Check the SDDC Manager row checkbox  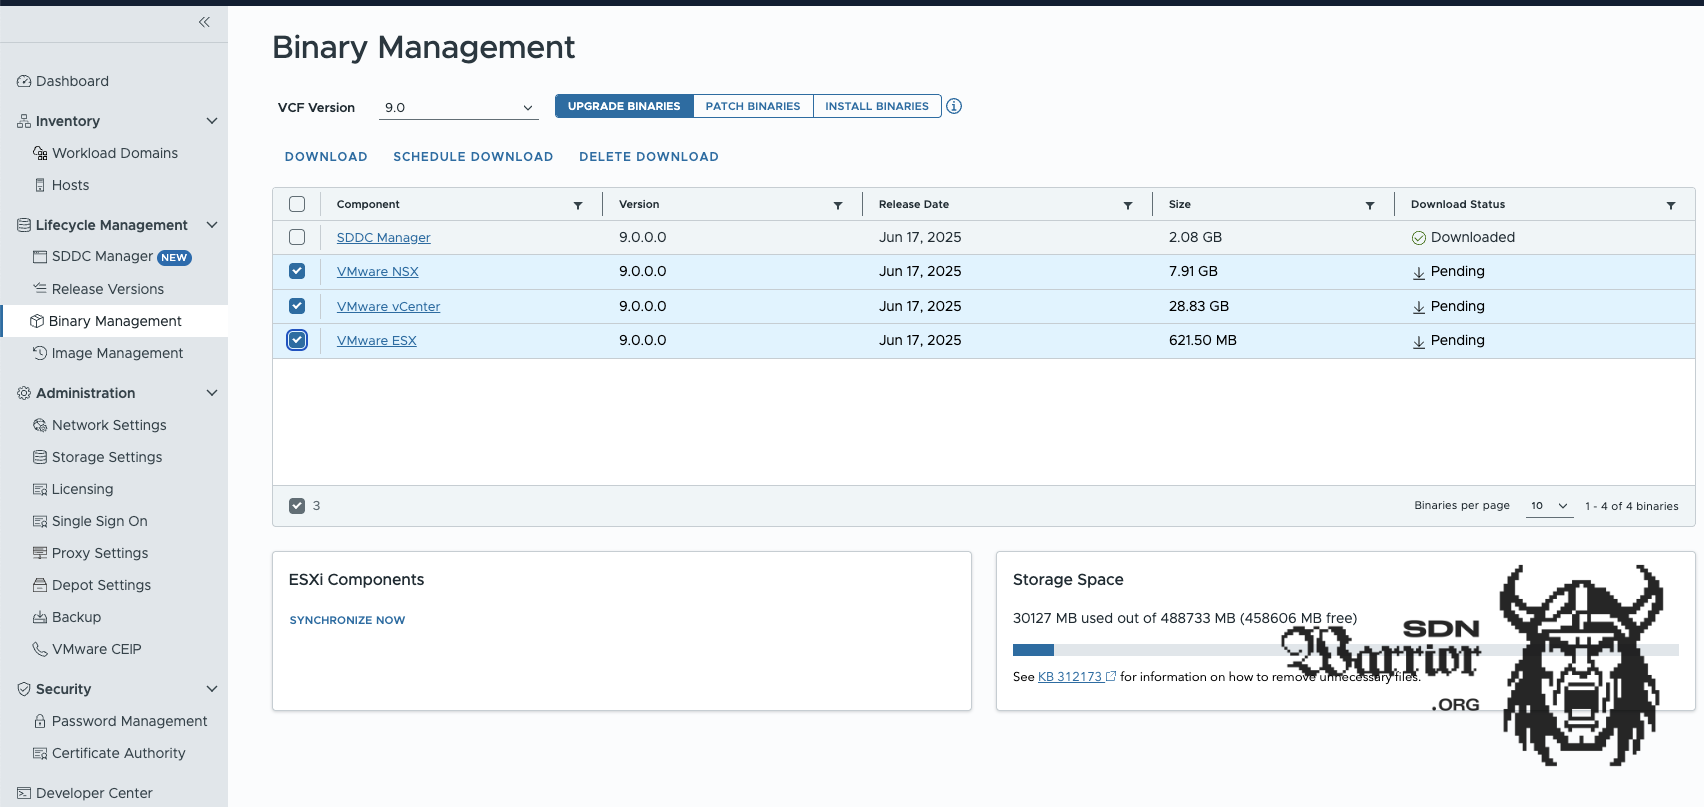point(297,237)
